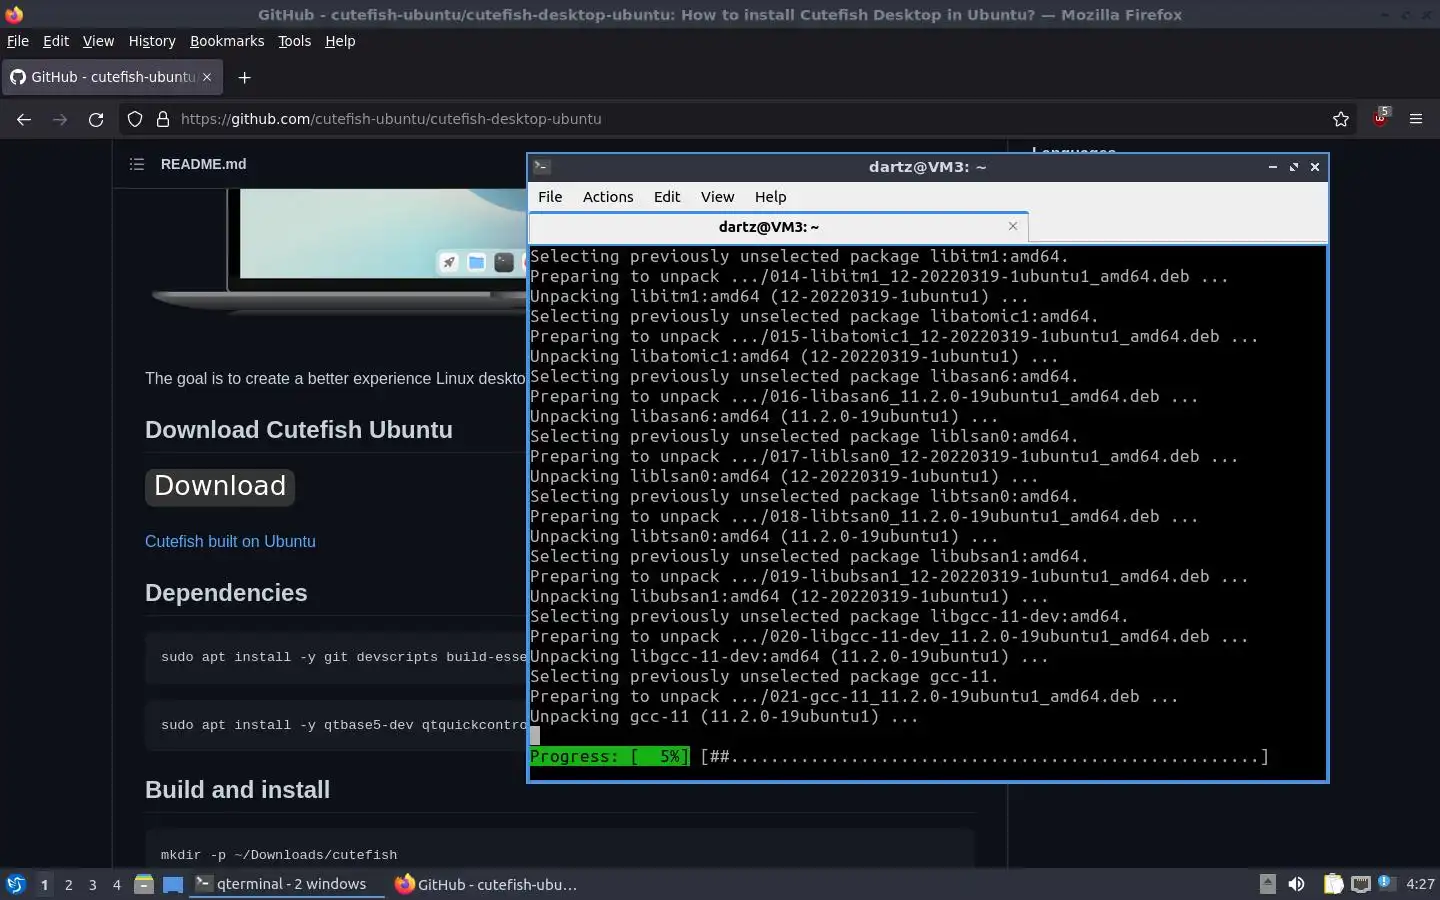Open the file manager from the panel
Image resolution: width=1440 pixels, height=900 pixels.
144,884
